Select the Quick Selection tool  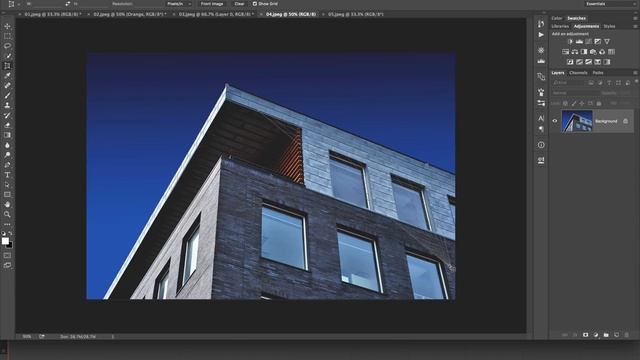coord(7,56)
